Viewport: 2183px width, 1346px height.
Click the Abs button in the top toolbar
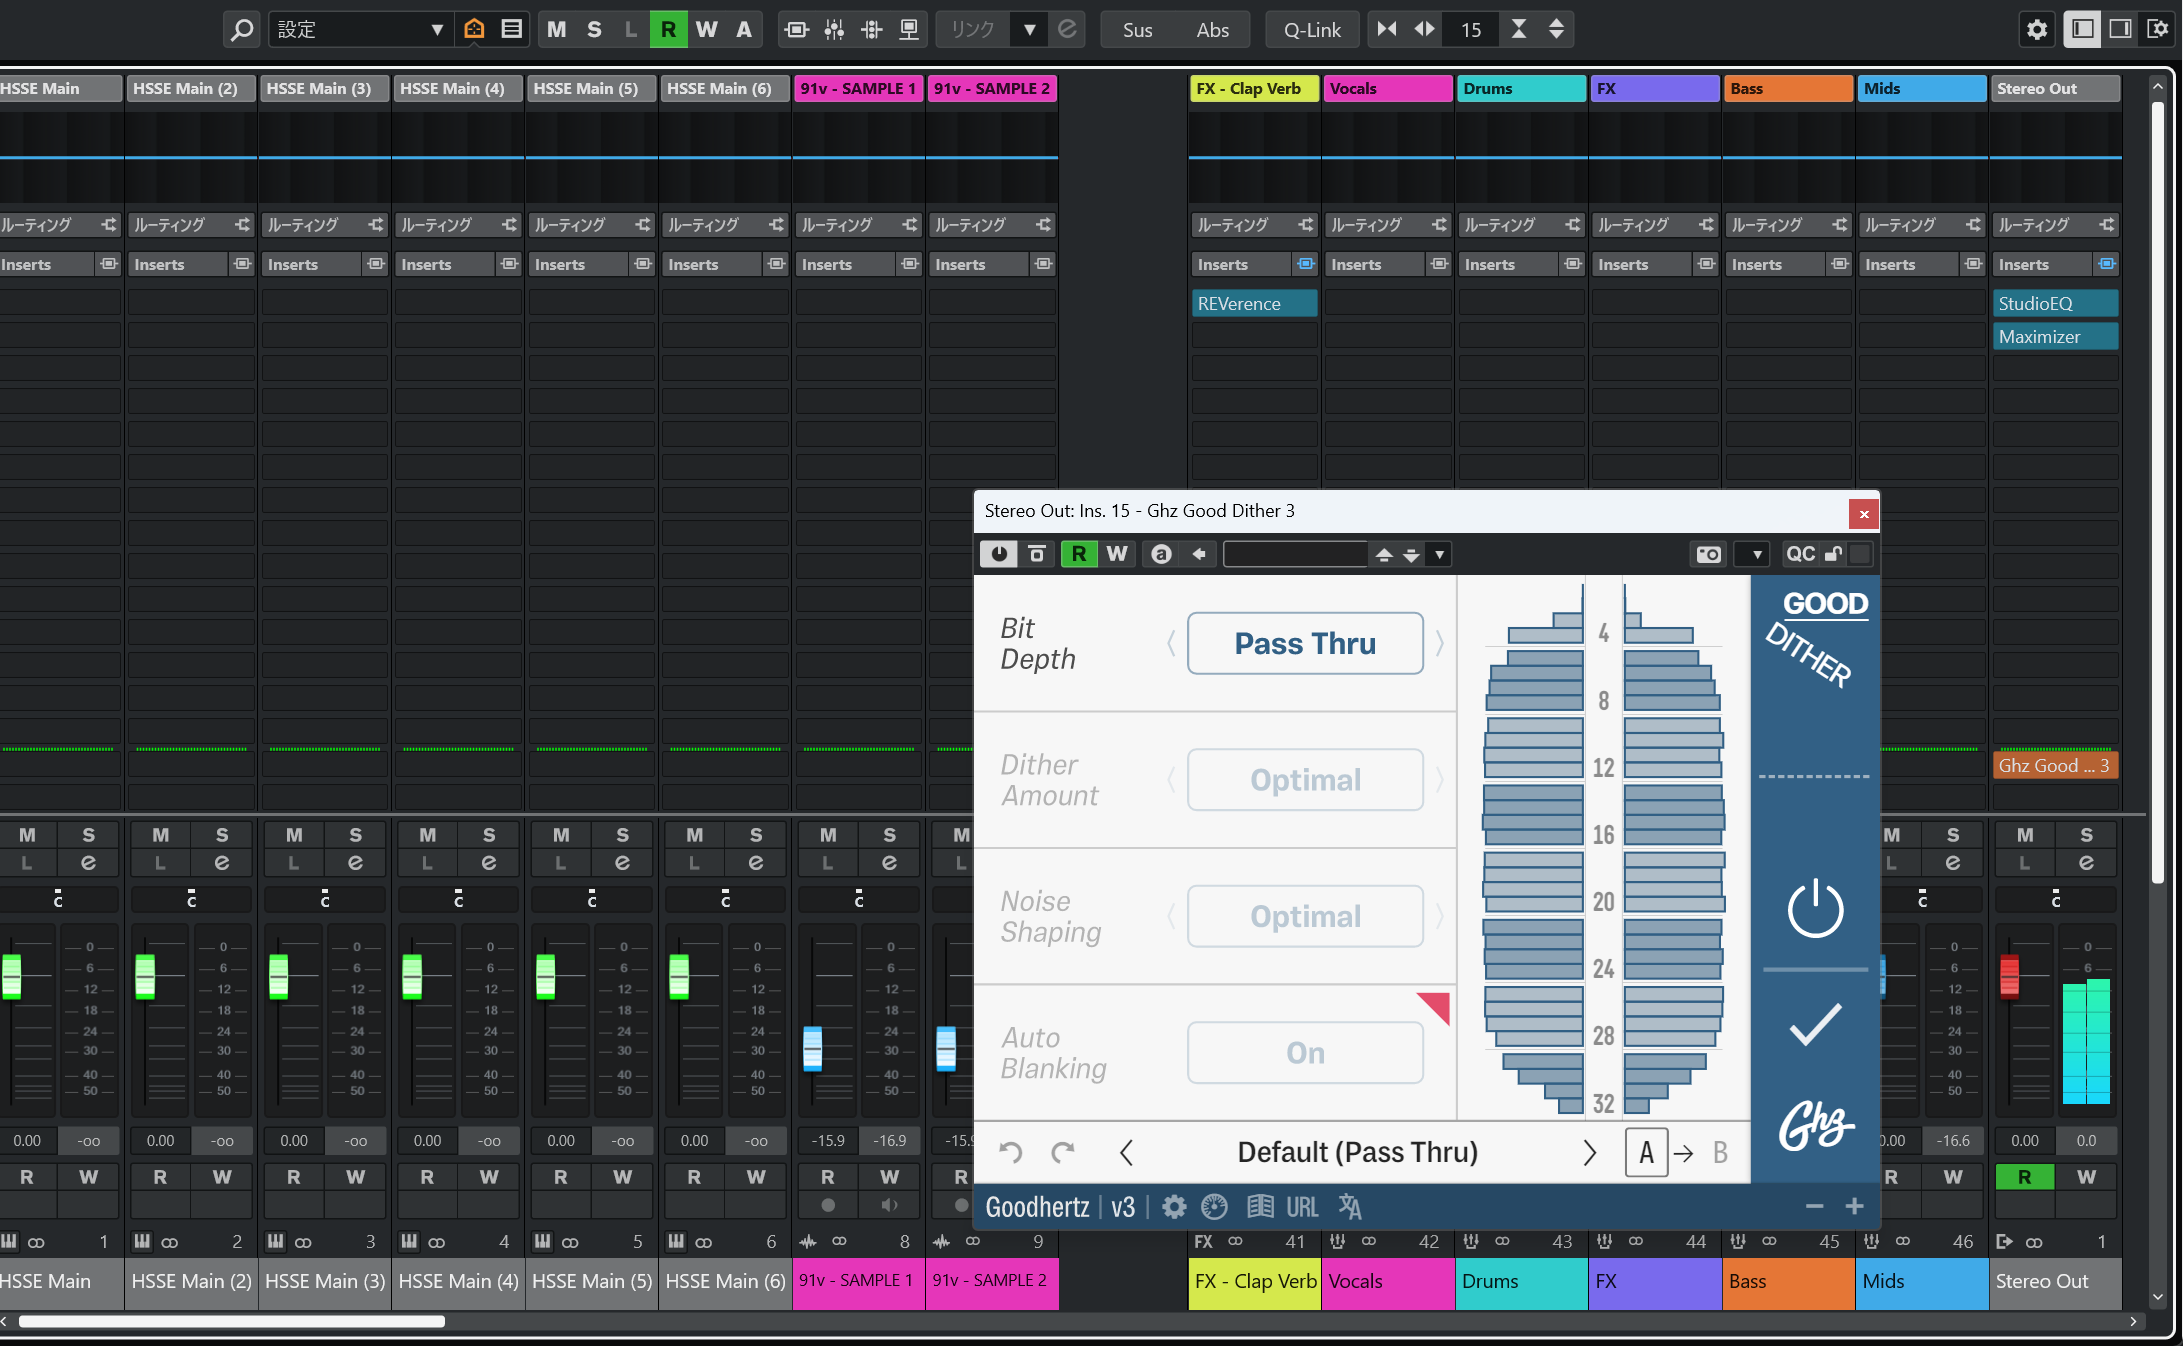click(x=1212, y=30)
